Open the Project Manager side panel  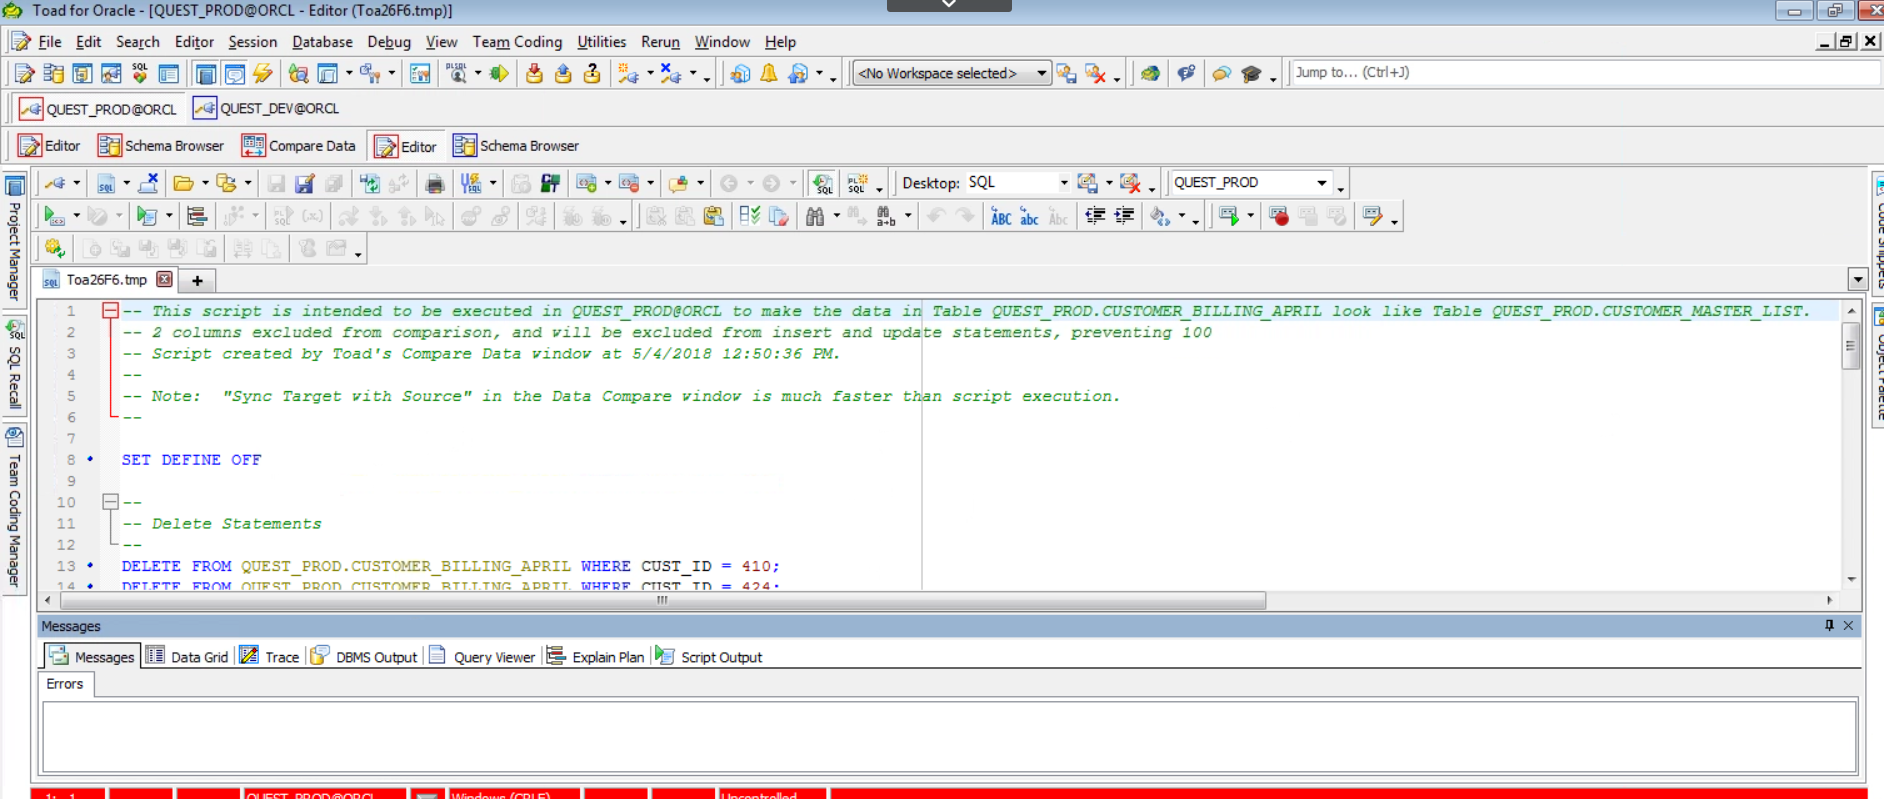pyautogui.click(x=14, y=239)
